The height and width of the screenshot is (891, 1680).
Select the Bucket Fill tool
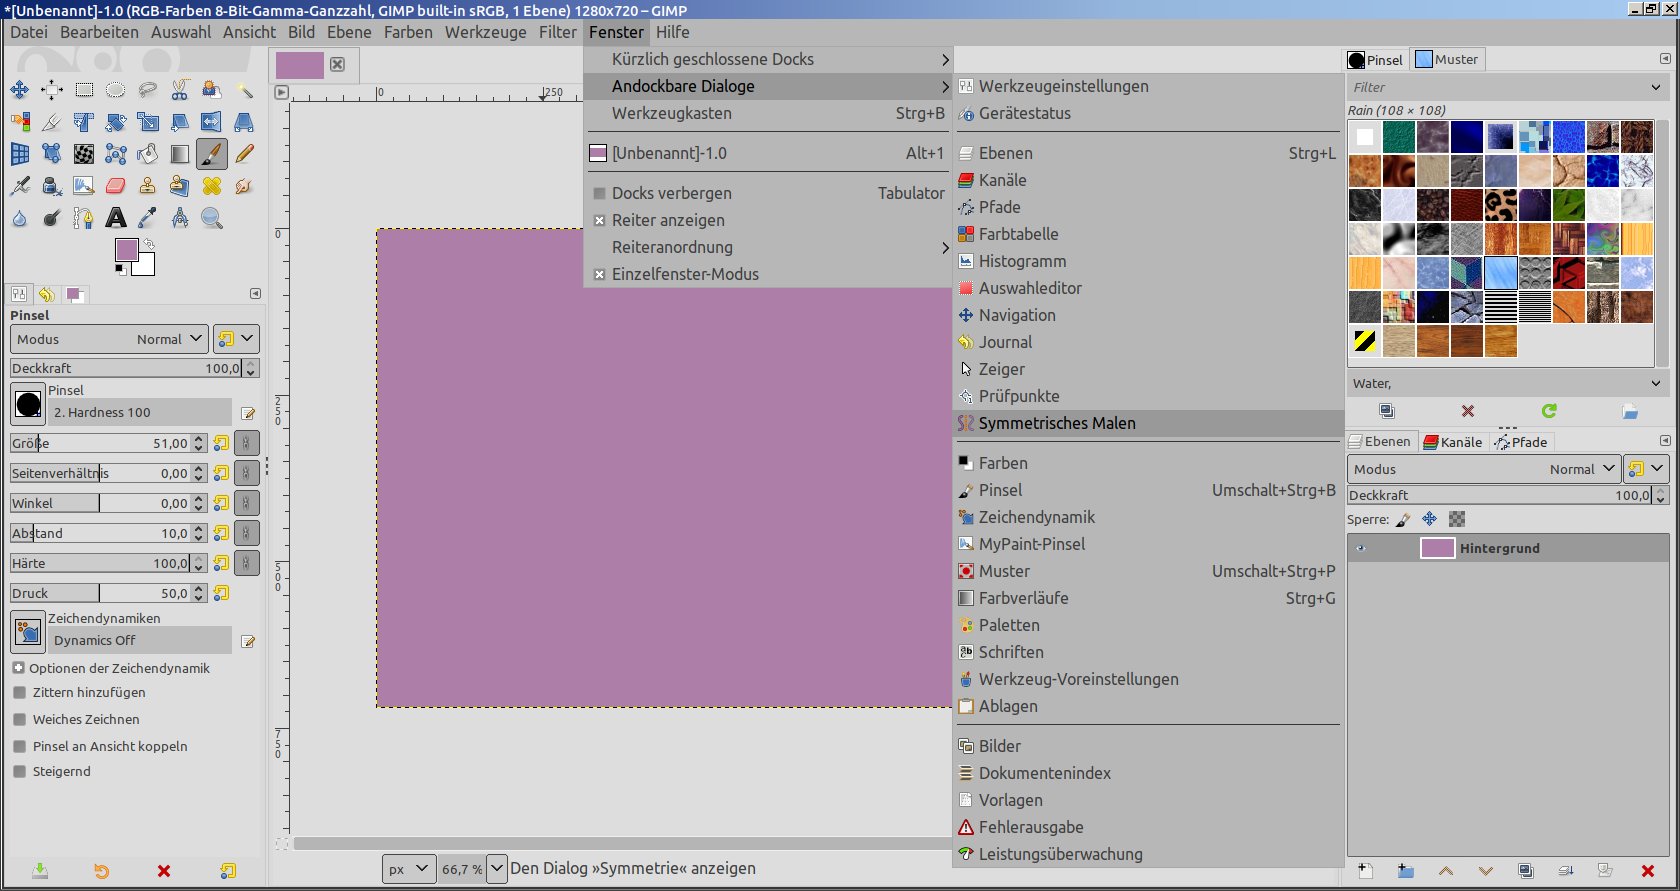pos(148,154)
